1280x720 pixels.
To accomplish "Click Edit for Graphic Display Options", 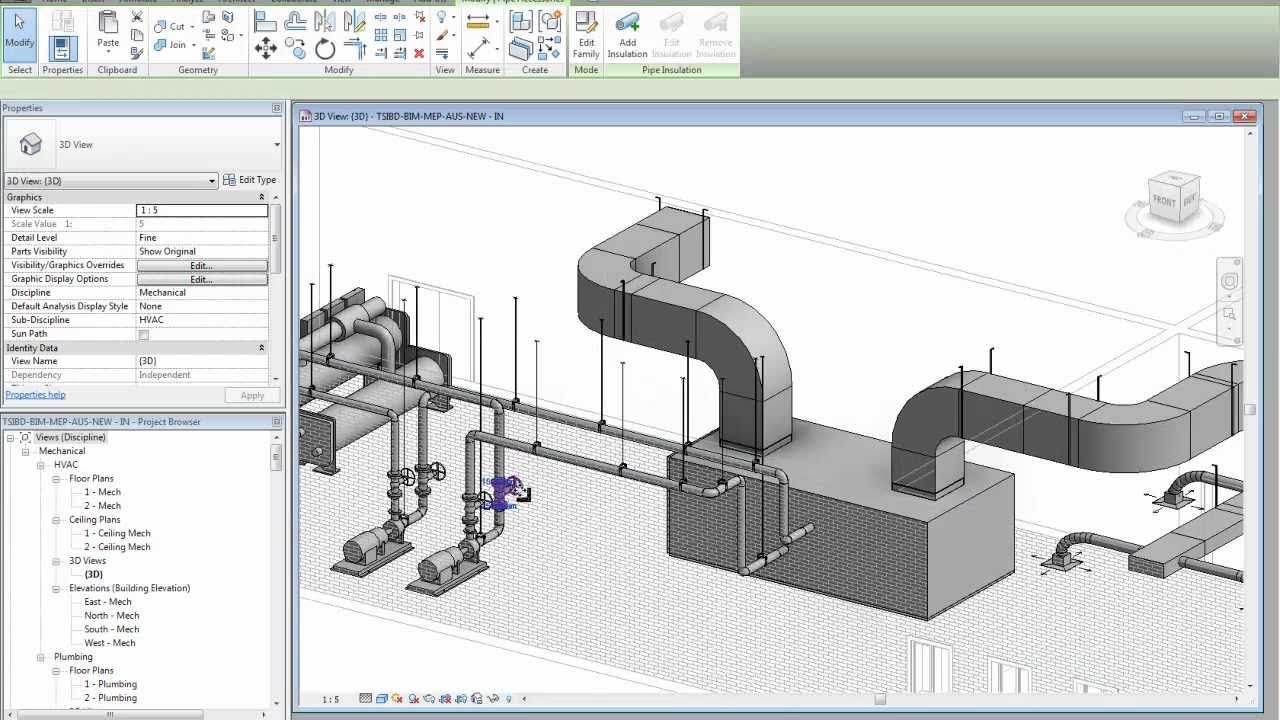I will point(201,280).
